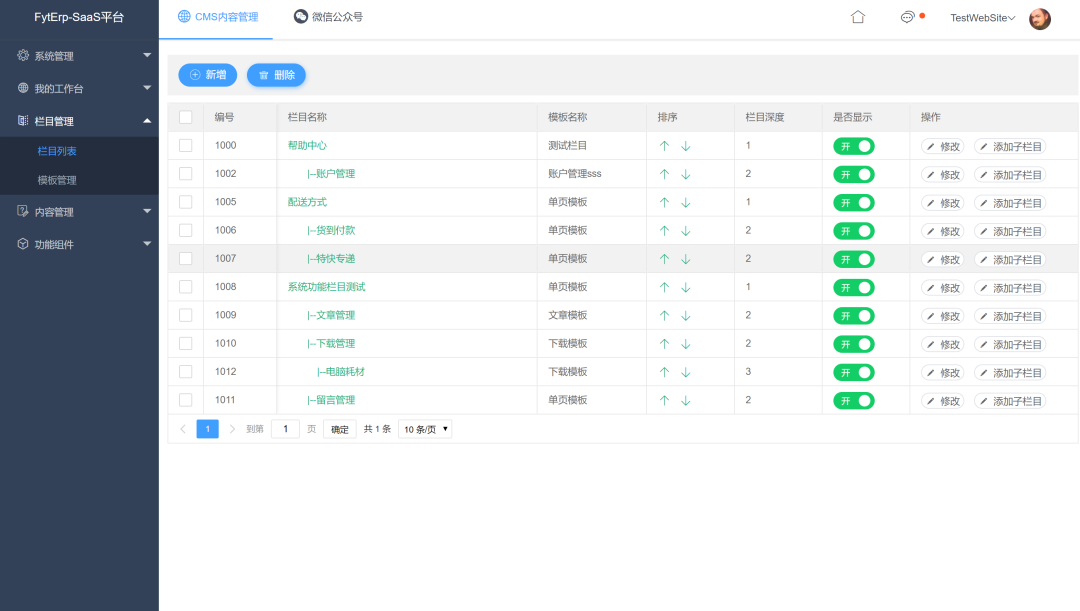1080x611 pixels.
Task: Select all rows with header checkbox
Action: click(185, 117)
